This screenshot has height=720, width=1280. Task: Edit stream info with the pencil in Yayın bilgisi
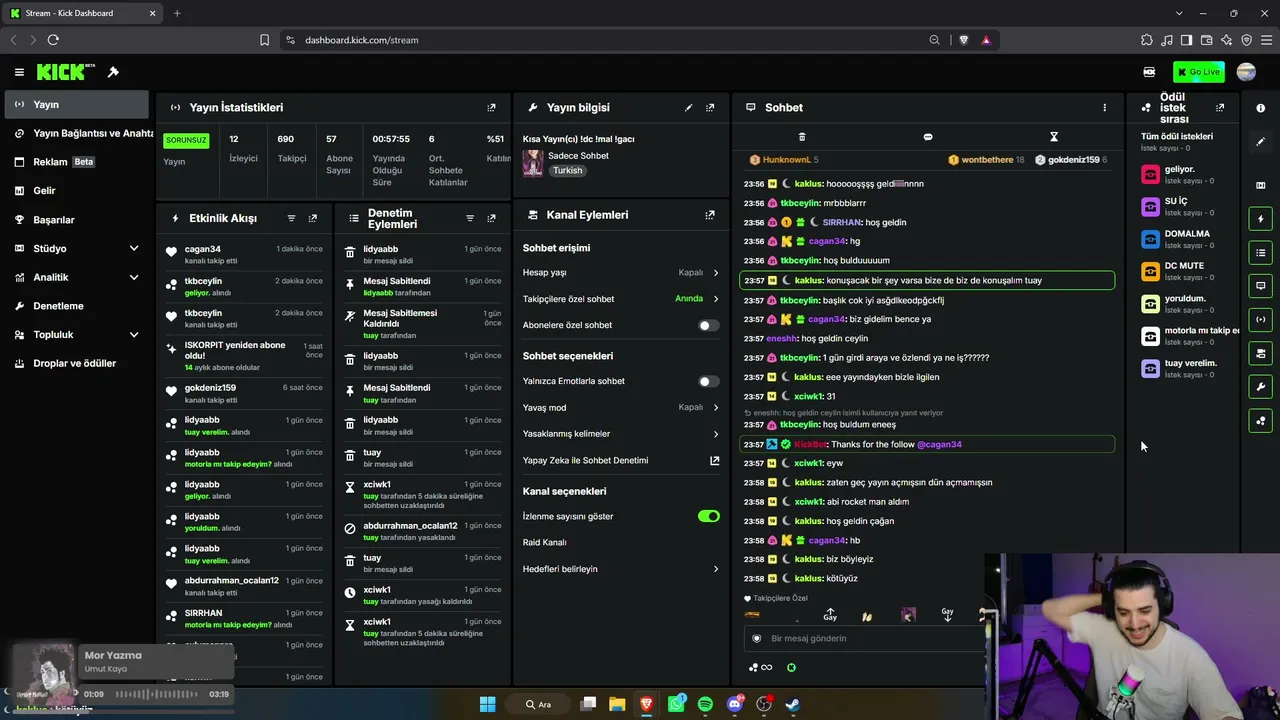click(x=688, y=108)
